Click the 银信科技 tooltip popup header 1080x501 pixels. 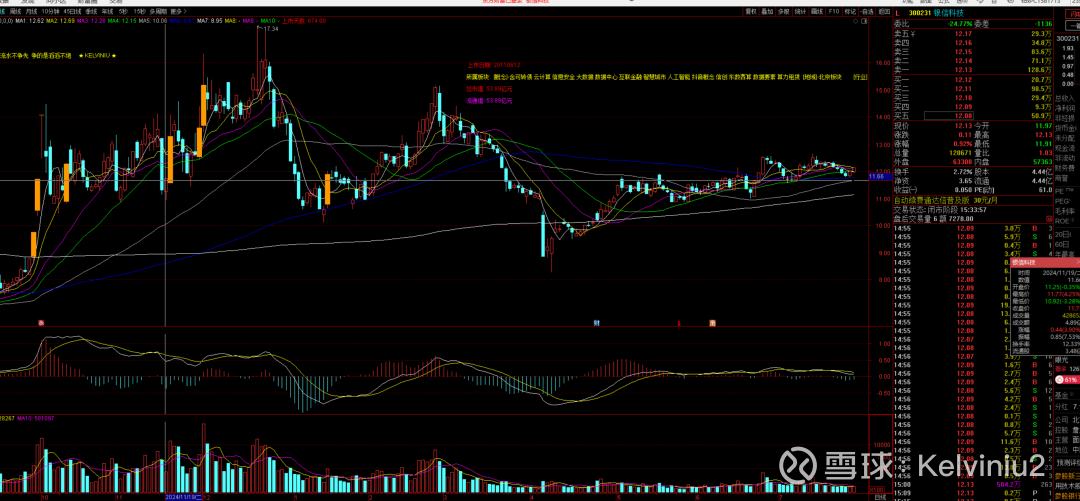[1046, 263]
